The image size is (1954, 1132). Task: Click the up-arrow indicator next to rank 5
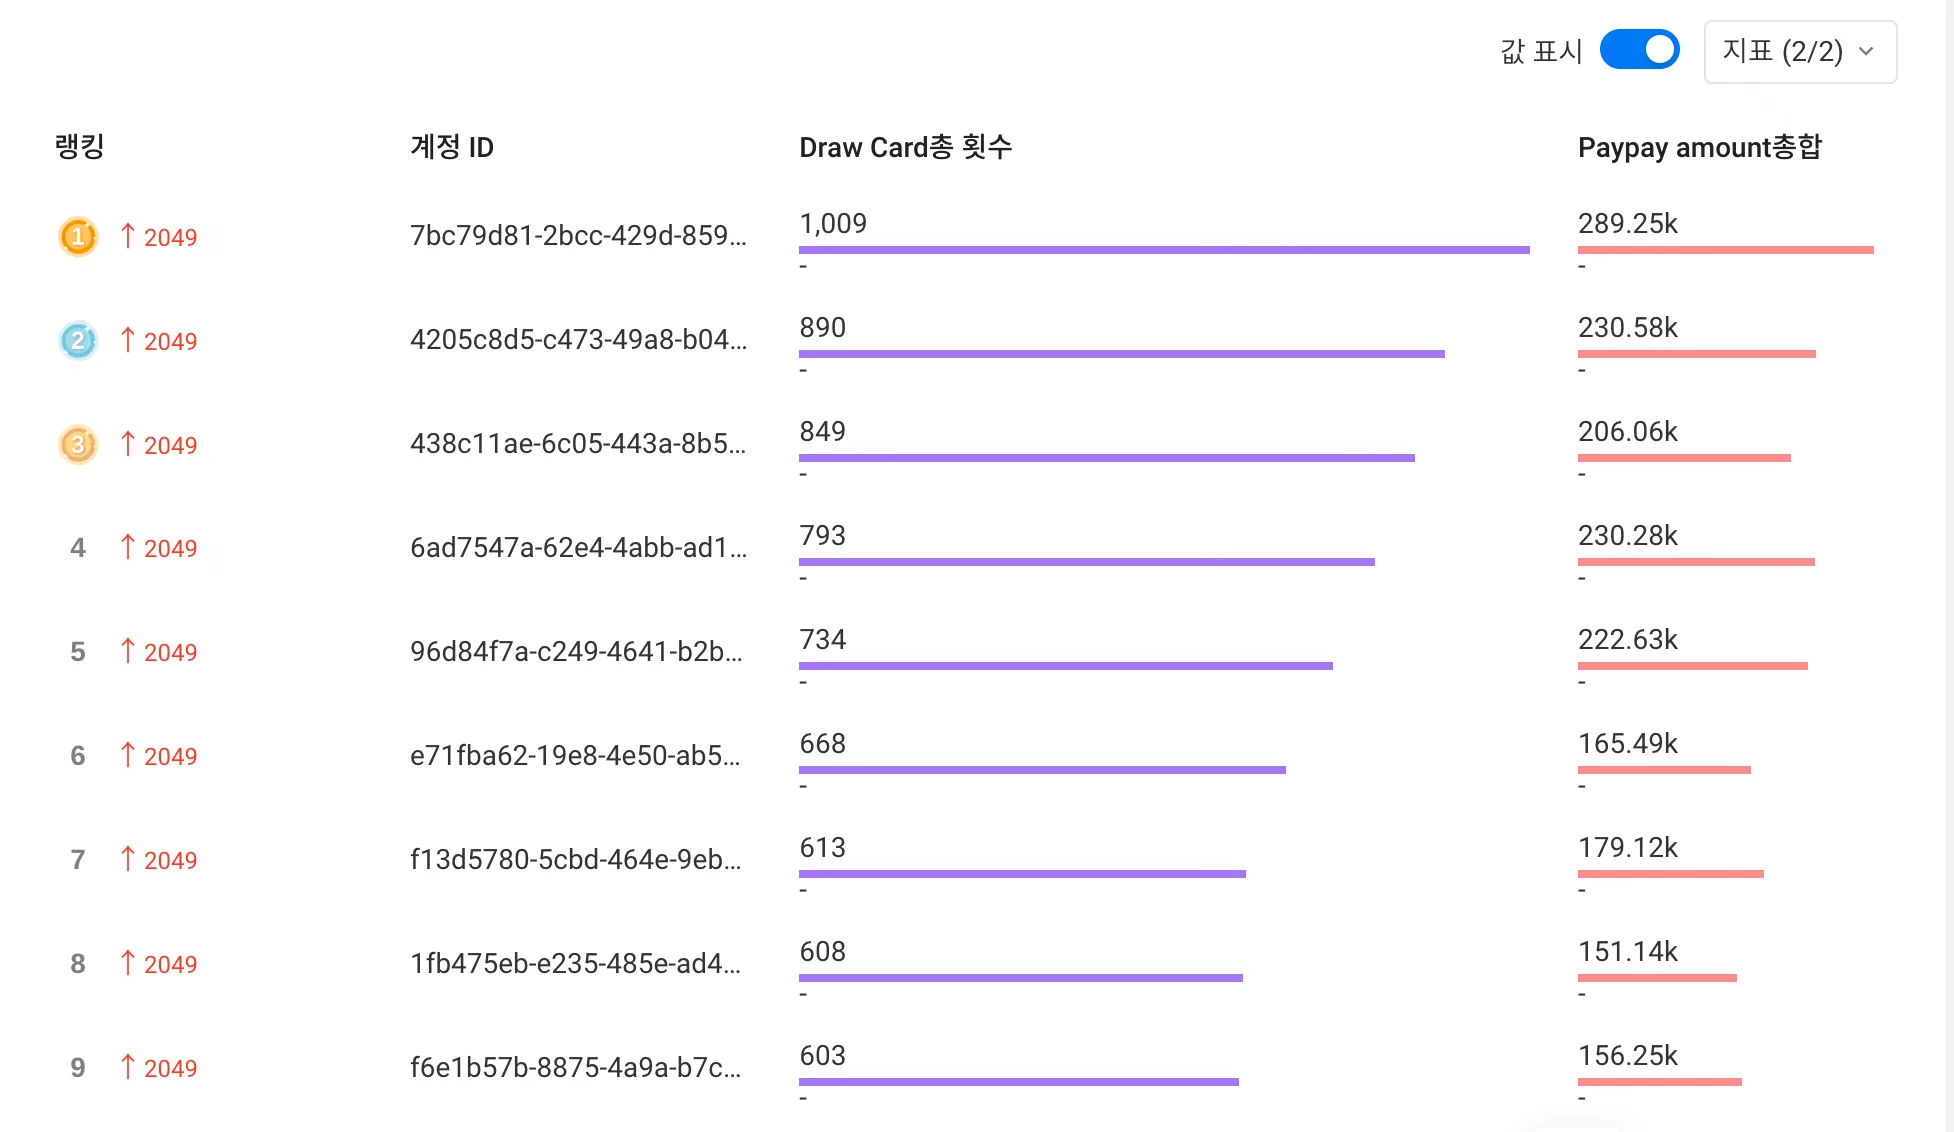pyautogui.click(x=127, y=651)
